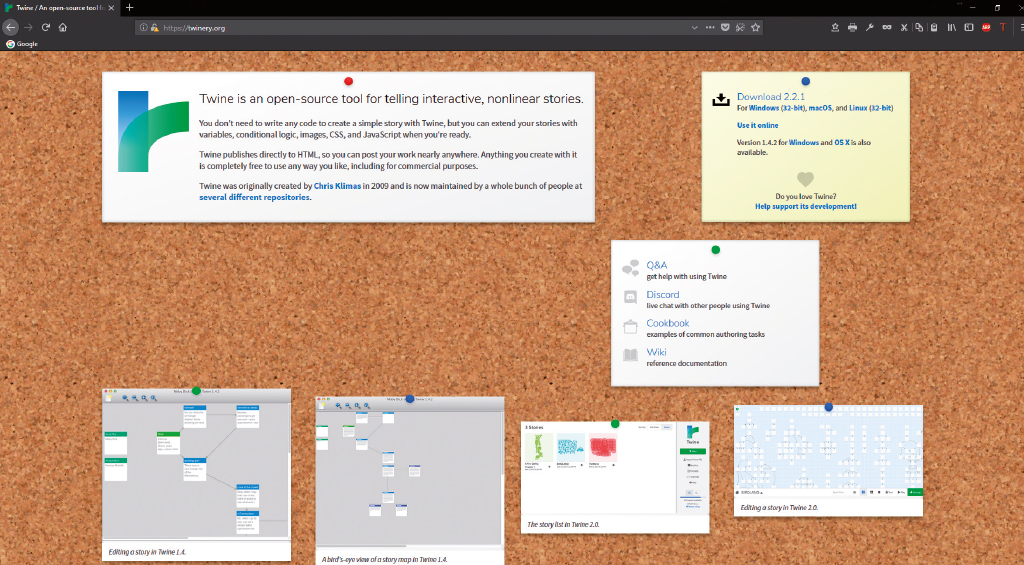
Task: Open a new tab with the plus button
Action: (x=129, y=7)
